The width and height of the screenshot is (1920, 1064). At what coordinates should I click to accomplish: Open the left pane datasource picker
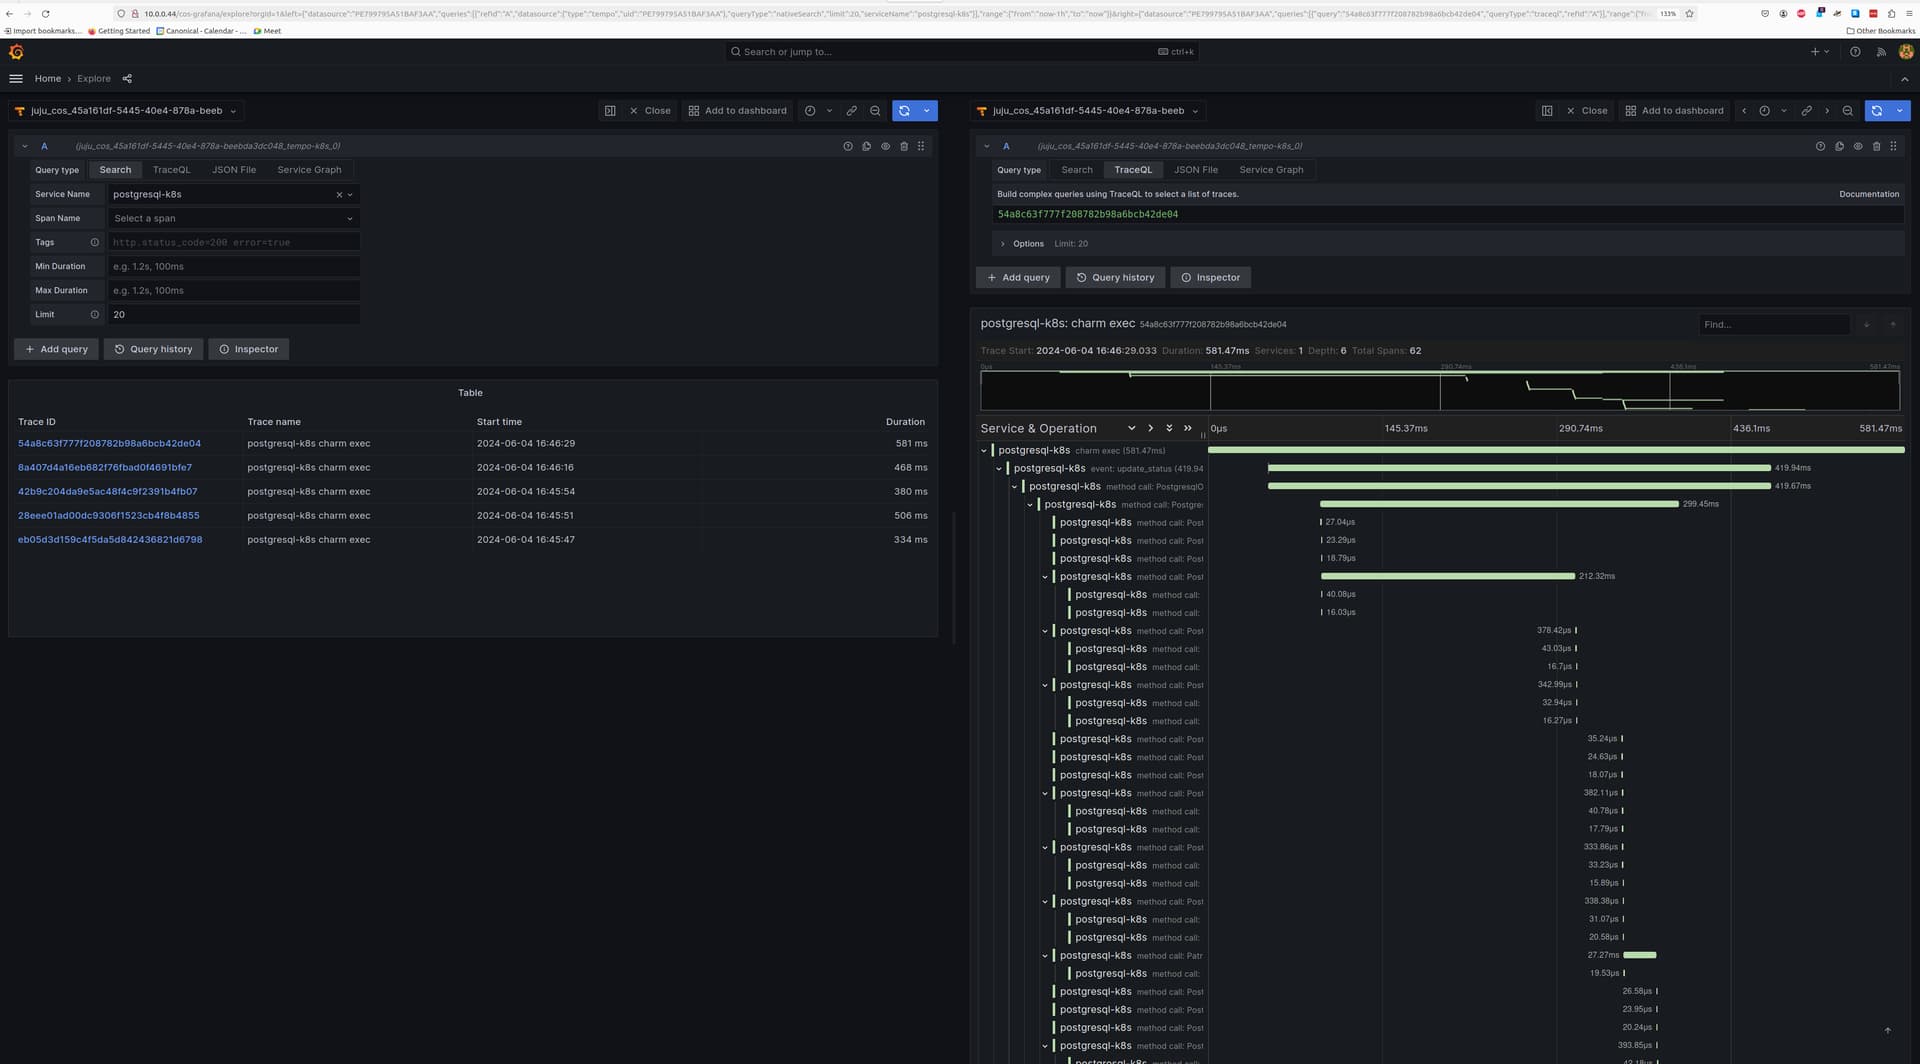[125, 111]
